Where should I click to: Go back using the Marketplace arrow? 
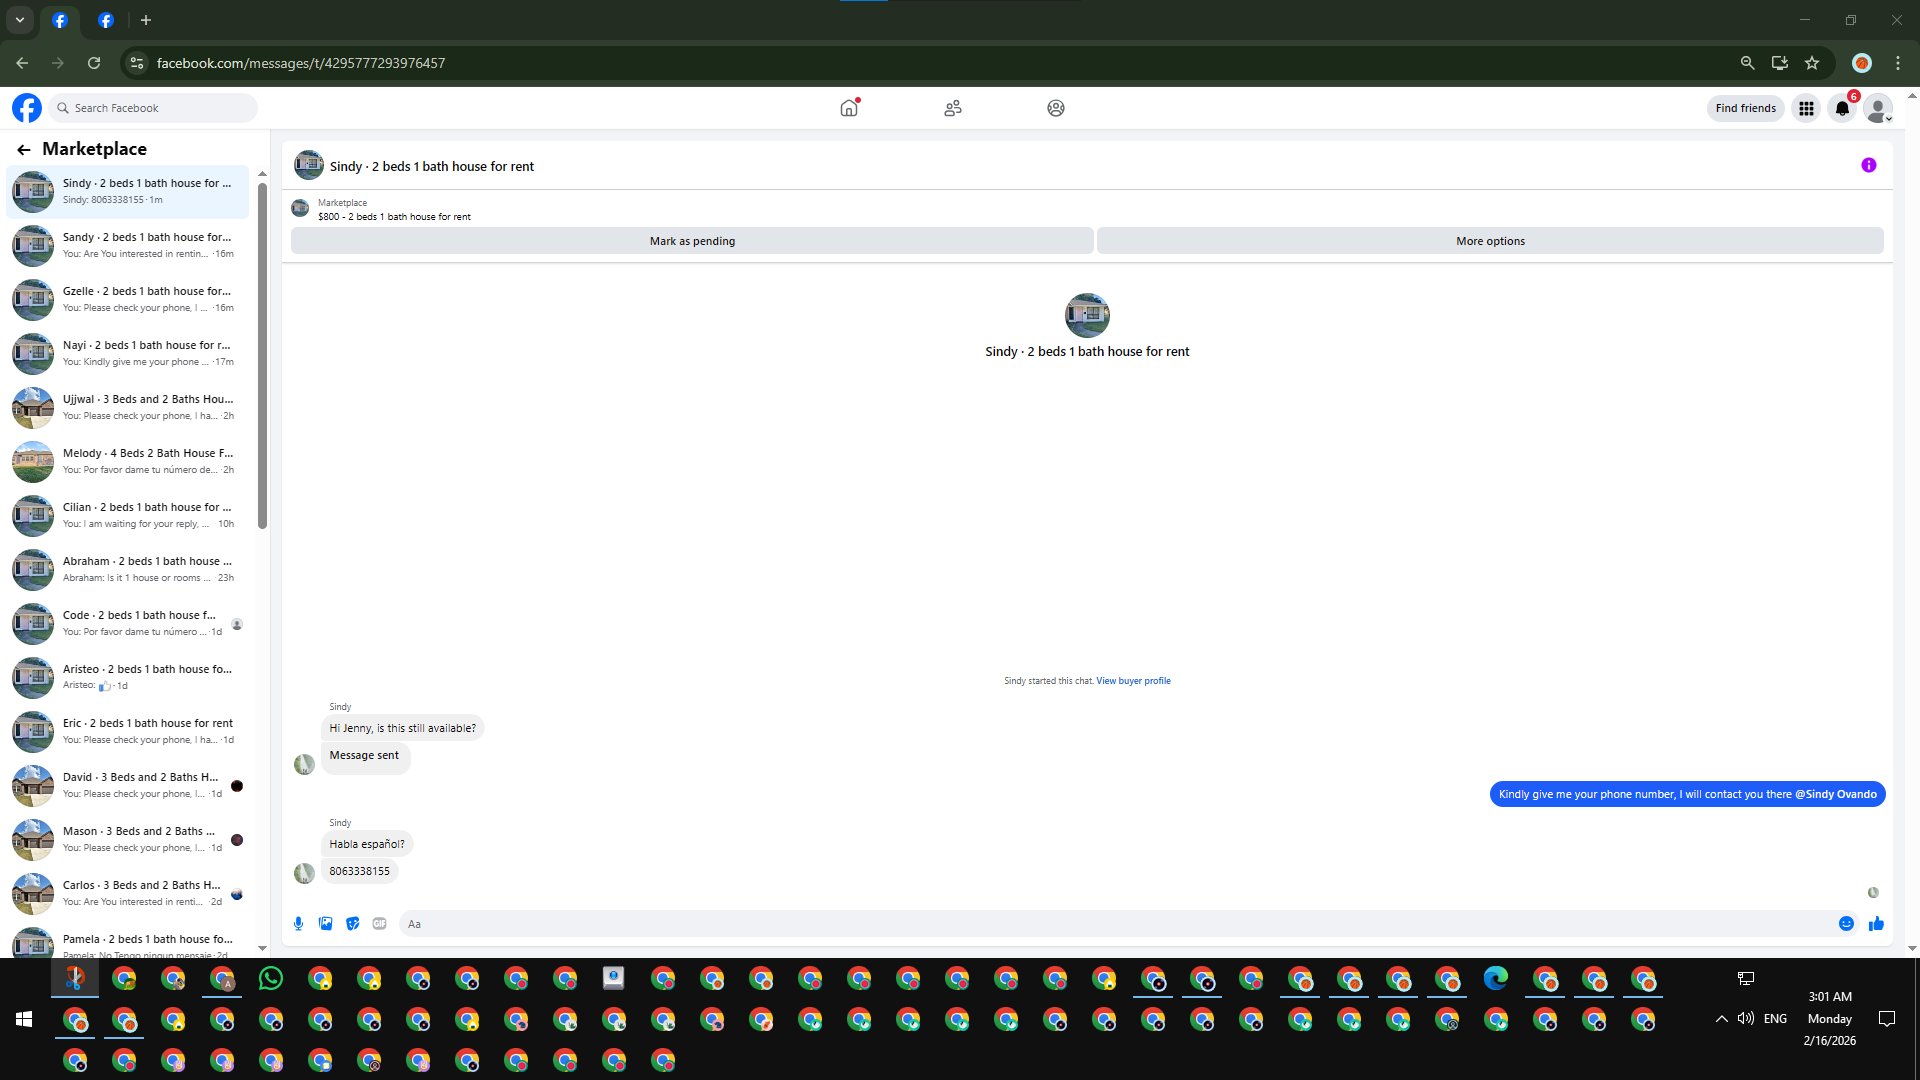click(24, 149)
